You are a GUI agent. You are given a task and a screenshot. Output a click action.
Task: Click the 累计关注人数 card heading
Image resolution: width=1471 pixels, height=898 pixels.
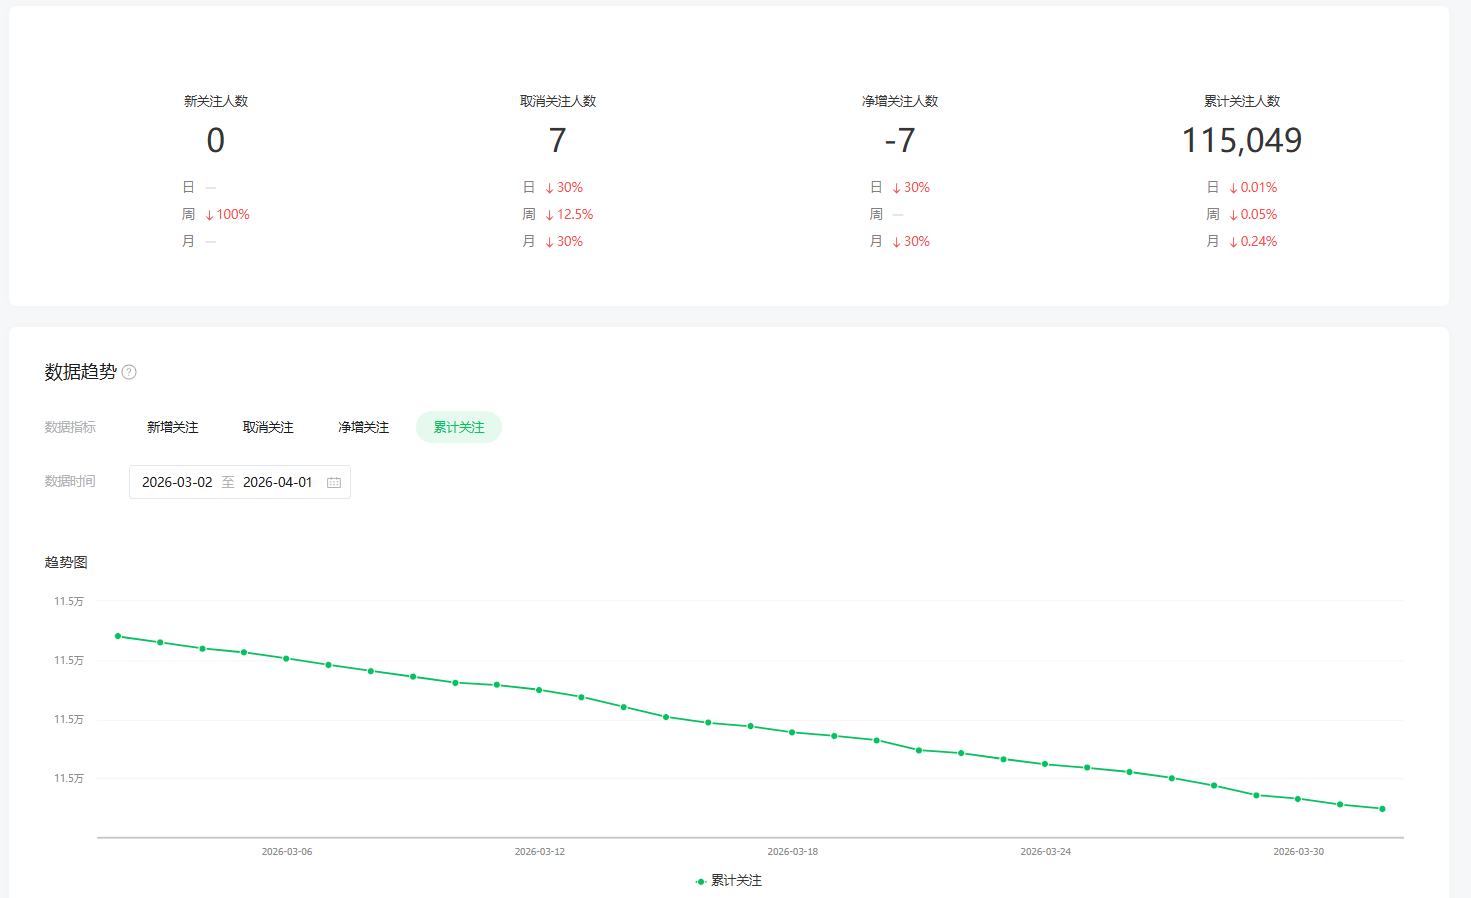click(1242, 101)
